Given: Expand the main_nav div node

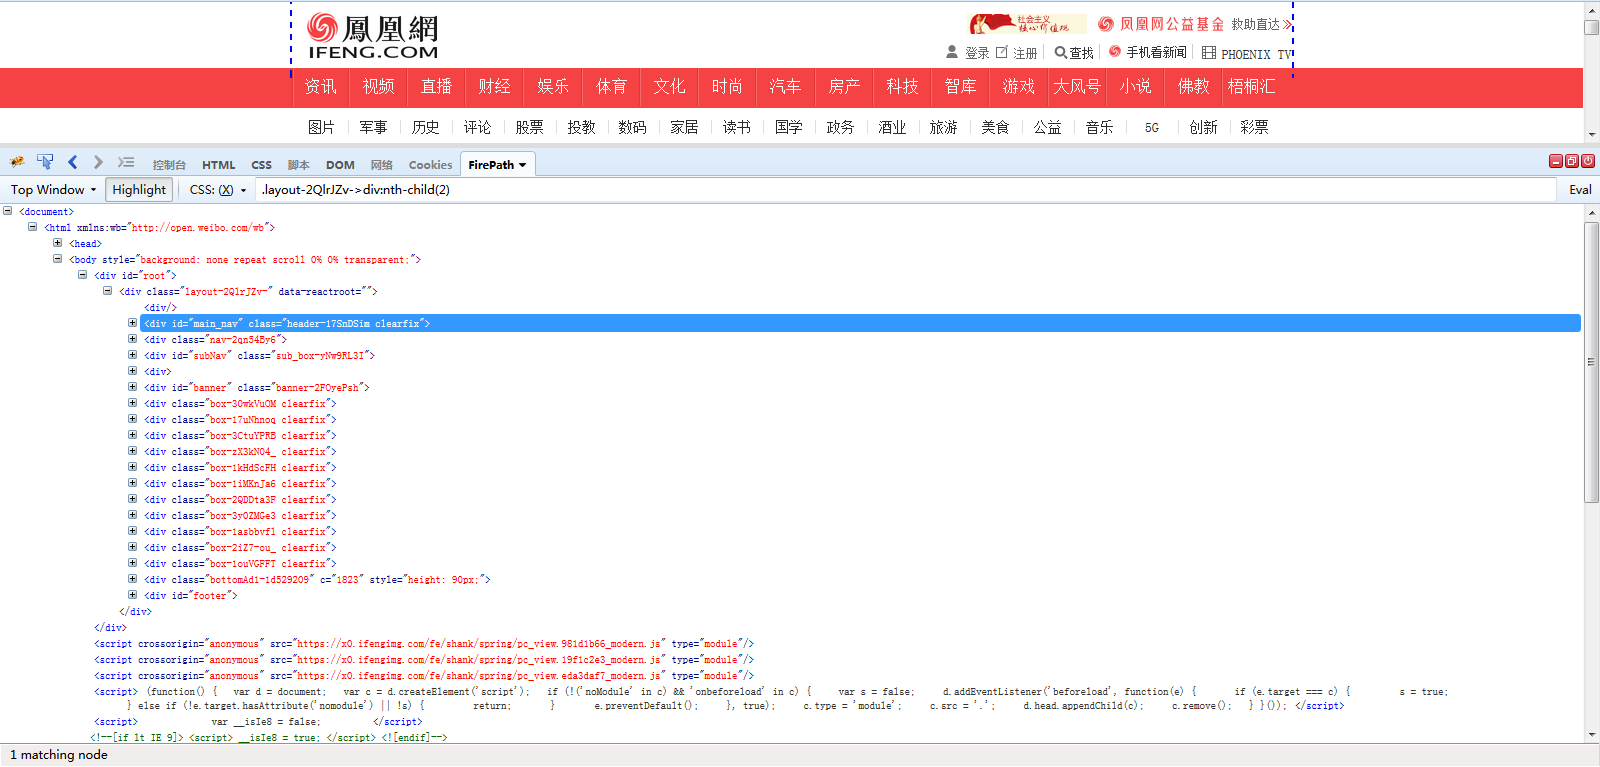Looking at the screenshot, I should click(132, 323).
